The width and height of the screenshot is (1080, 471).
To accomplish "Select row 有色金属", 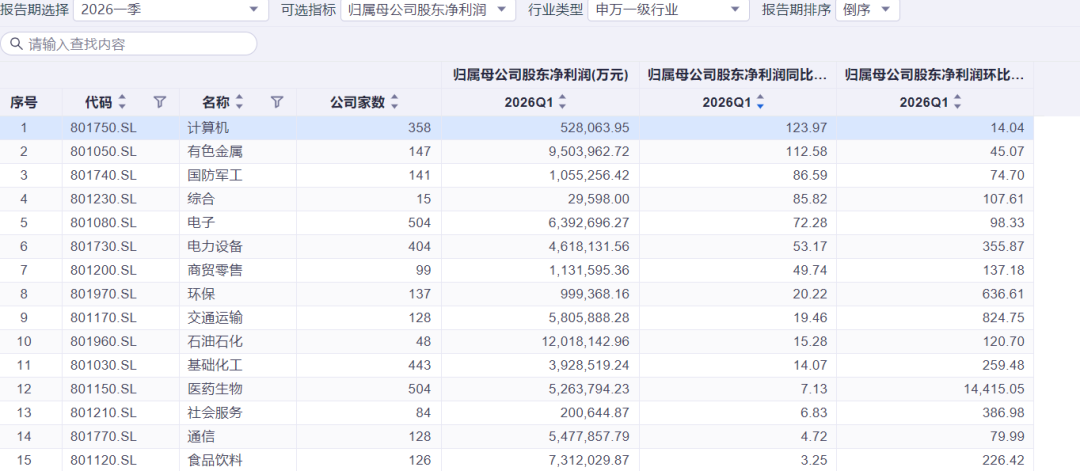I will click(x=517, y=151).
